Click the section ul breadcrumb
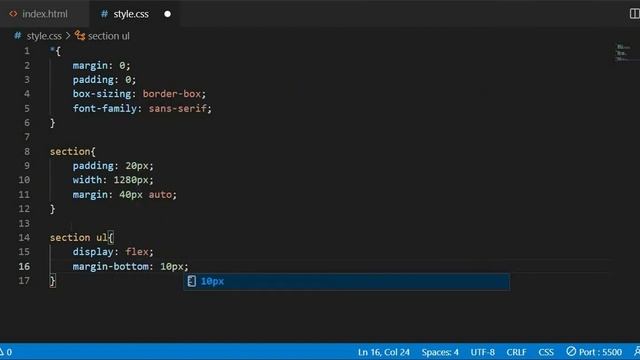This screenshot has width=640, height=360. [x=109, y=36]
